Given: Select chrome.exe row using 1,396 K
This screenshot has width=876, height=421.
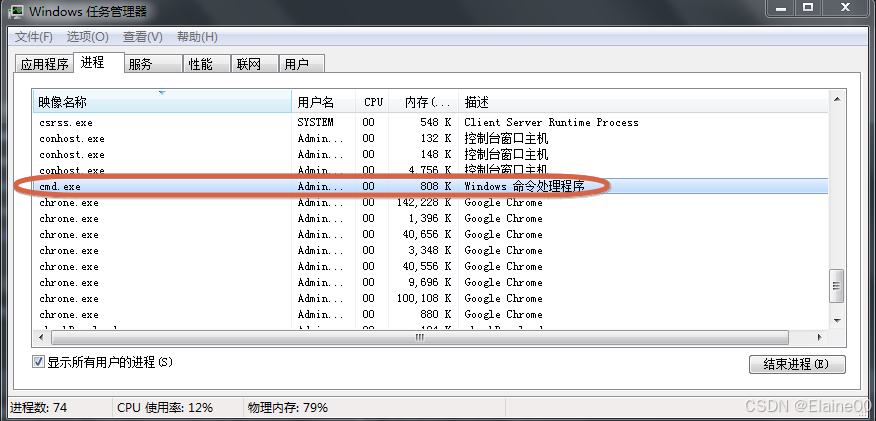Looking at the screenshot, I should coord(430,218).
